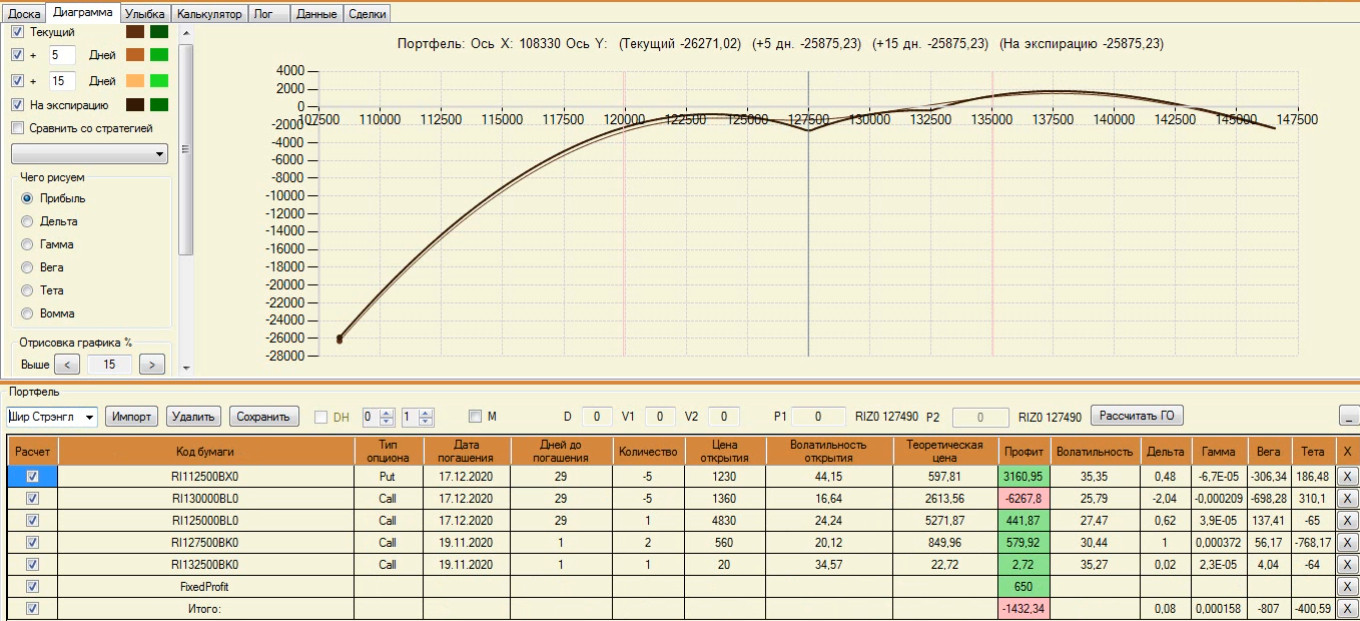Click the light orange swatch for +15 Дней

point(135,80)
